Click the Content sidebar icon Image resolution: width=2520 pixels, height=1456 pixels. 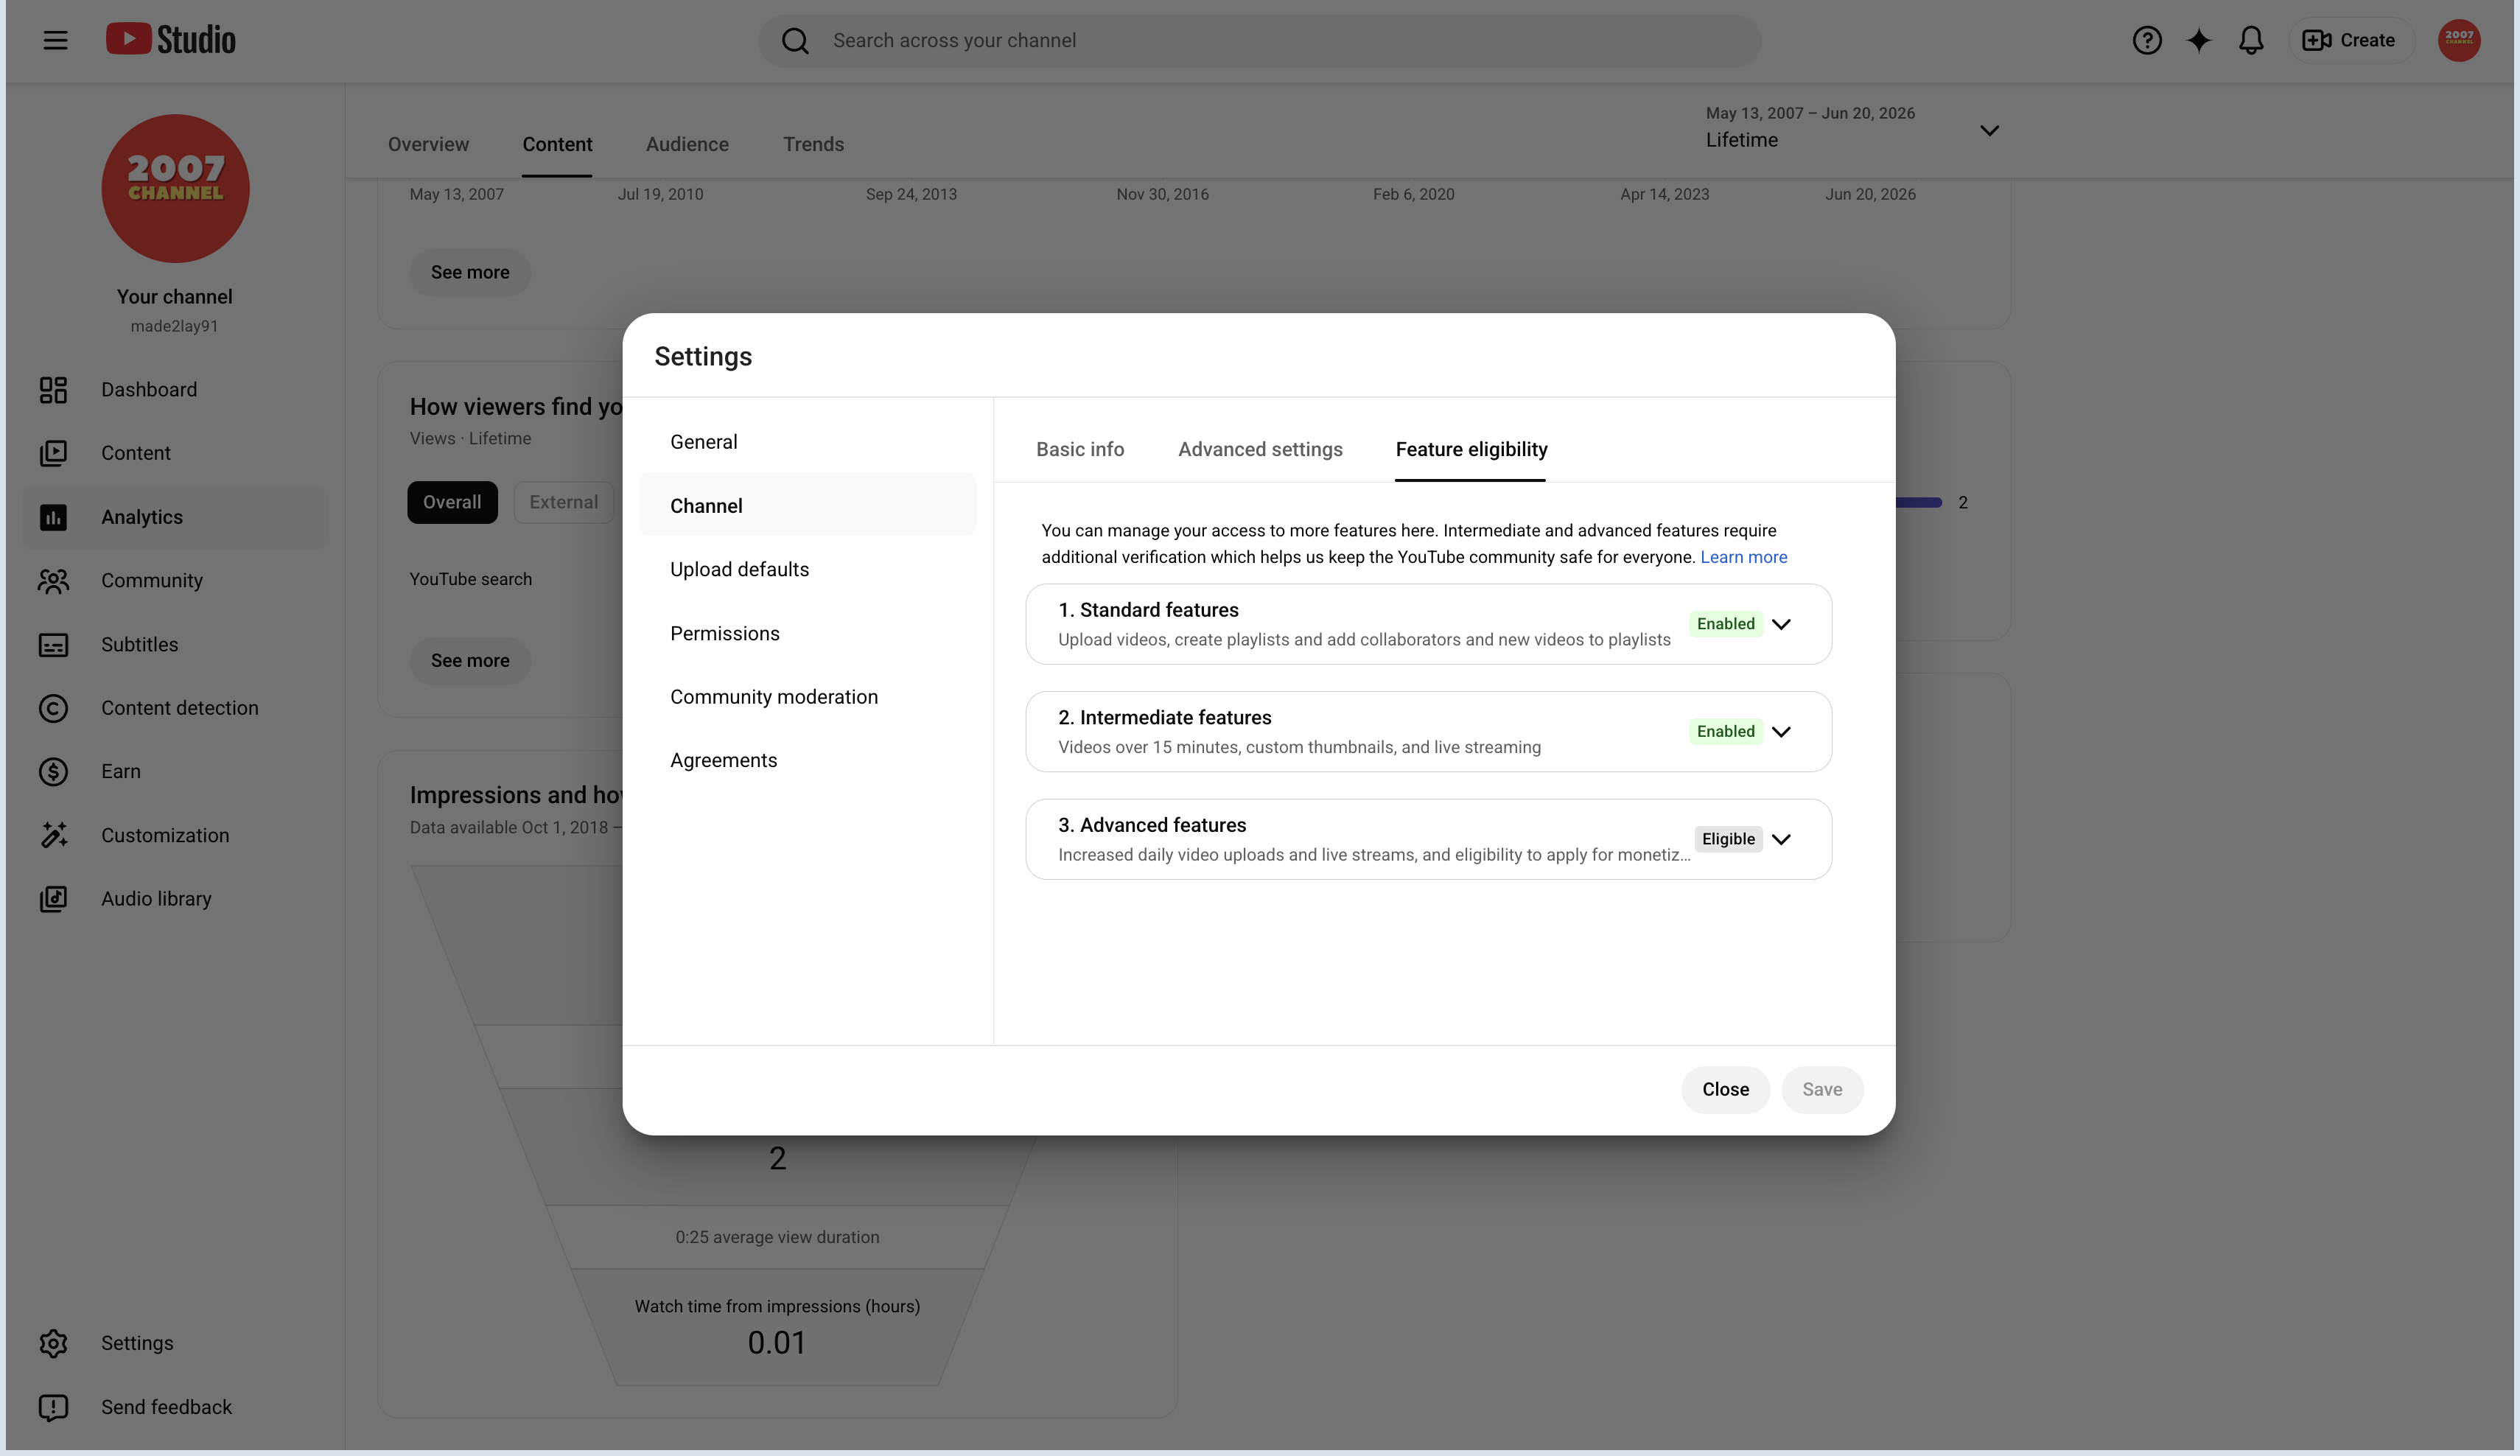(x=53, y=453)
